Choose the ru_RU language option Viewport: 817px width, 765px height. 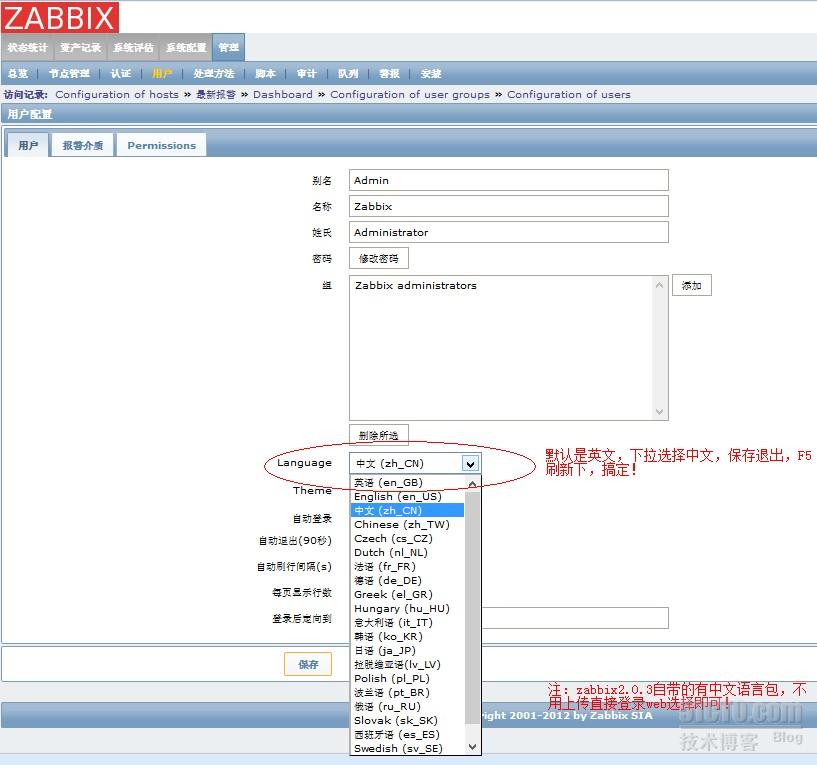point(407,707)
